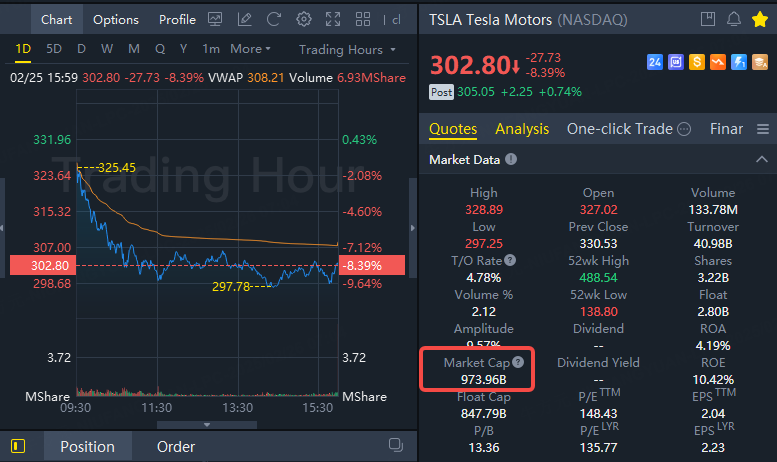Viewport: 777px width, 462px height.
Task: Open the Trading Hours dropdown
Action: pyautogui.click(x=347, y=50)
